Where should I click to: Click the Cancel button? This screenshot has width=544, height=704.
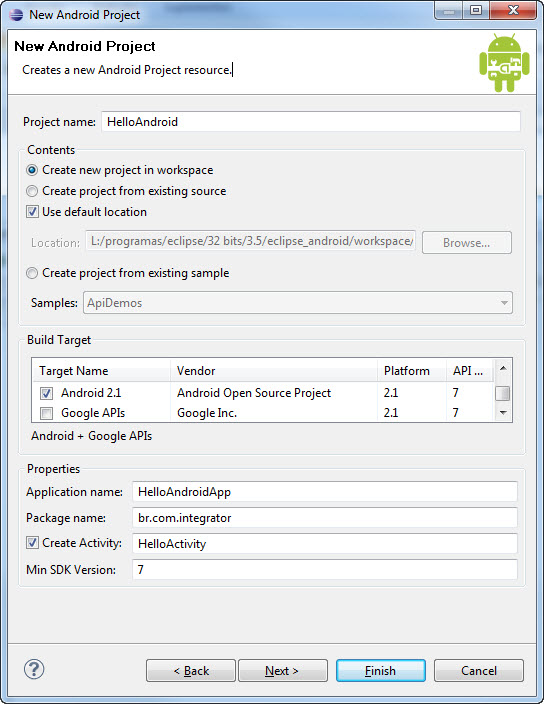point(478,671)
